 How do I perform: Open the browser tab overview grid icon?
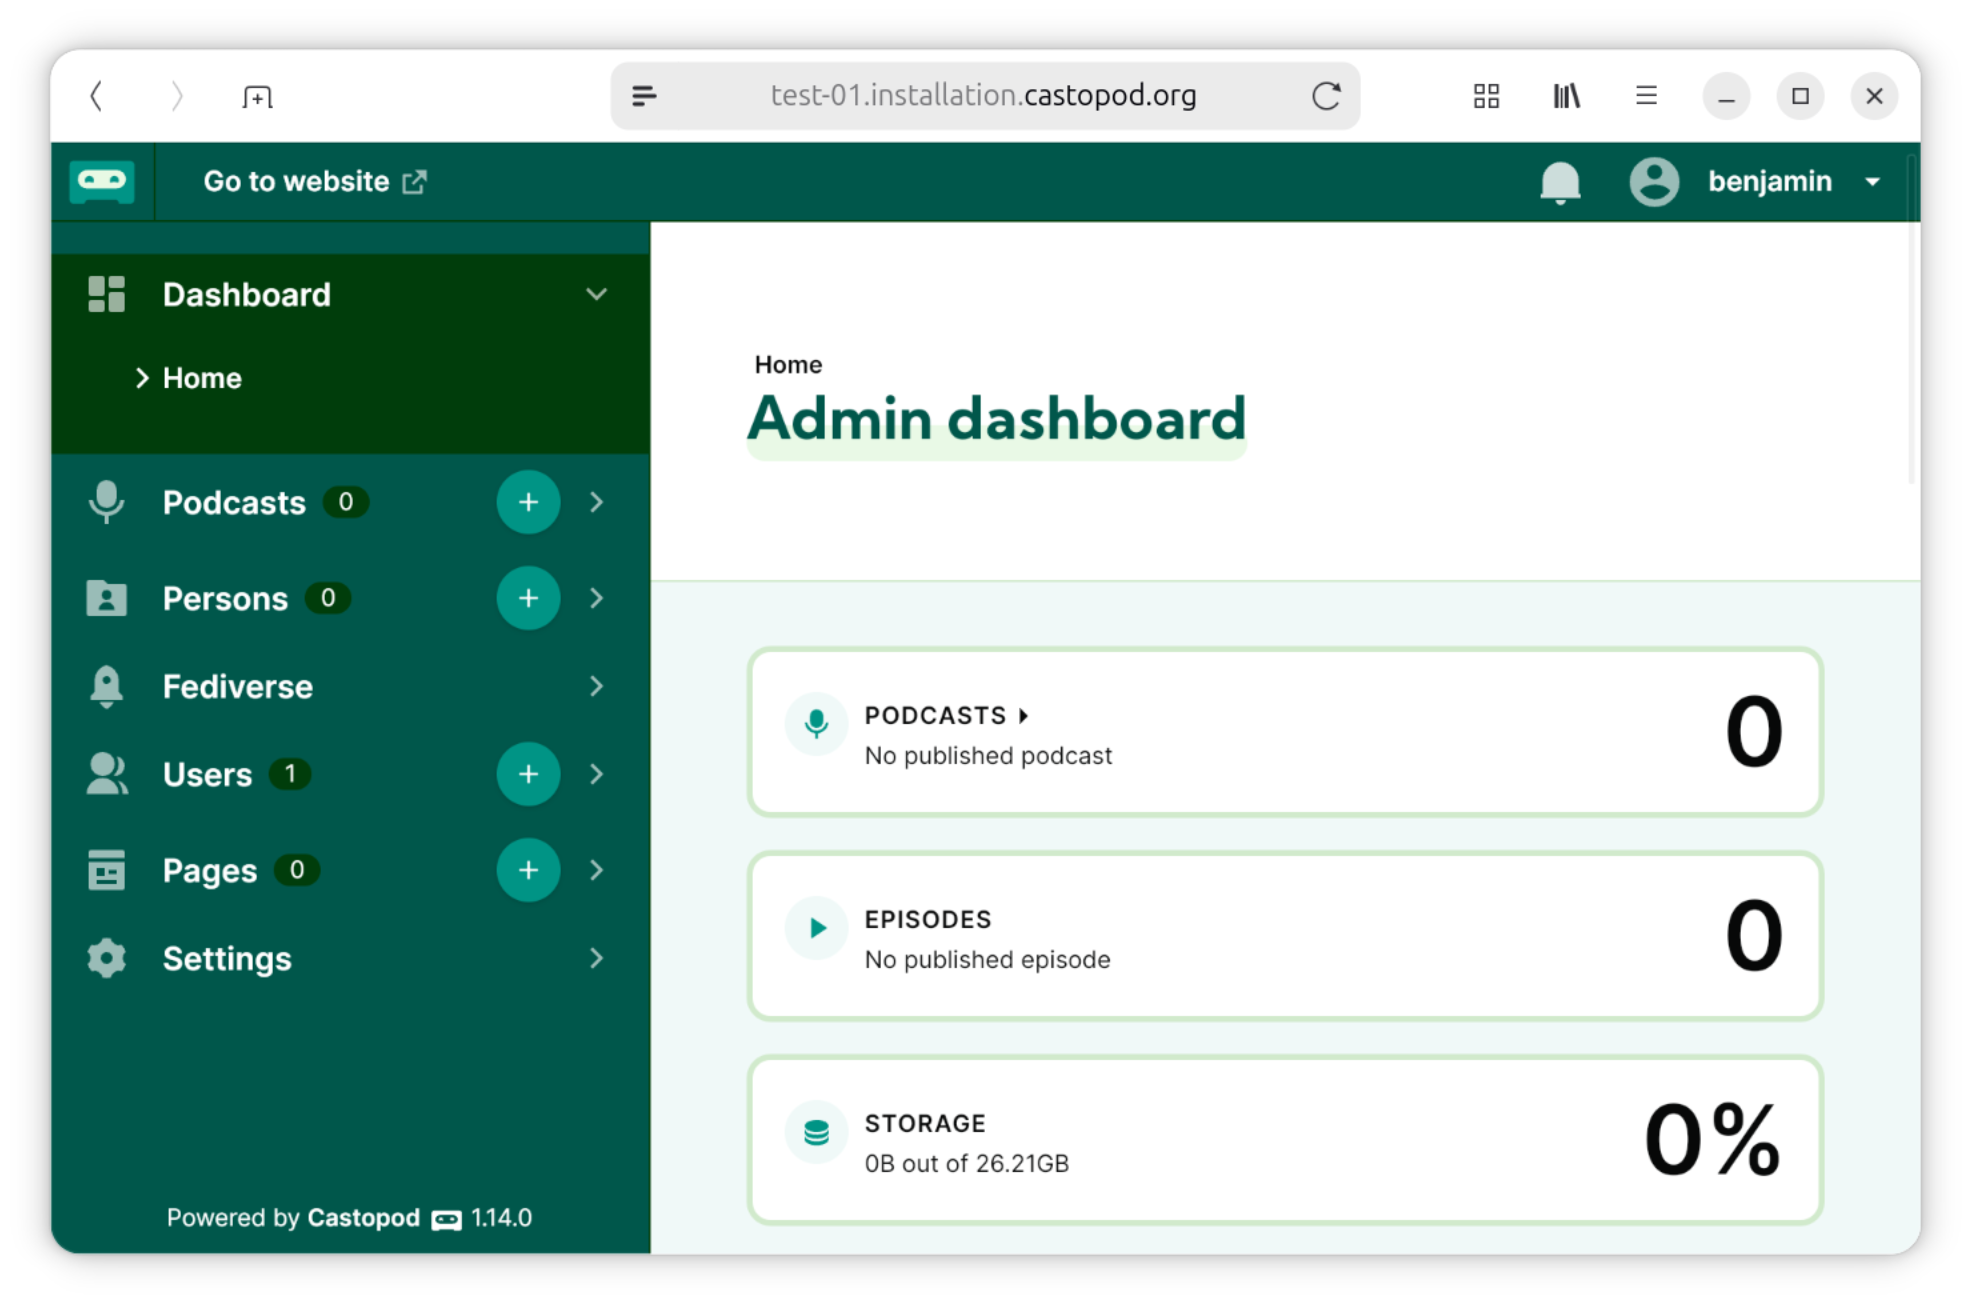(1486, 96)
